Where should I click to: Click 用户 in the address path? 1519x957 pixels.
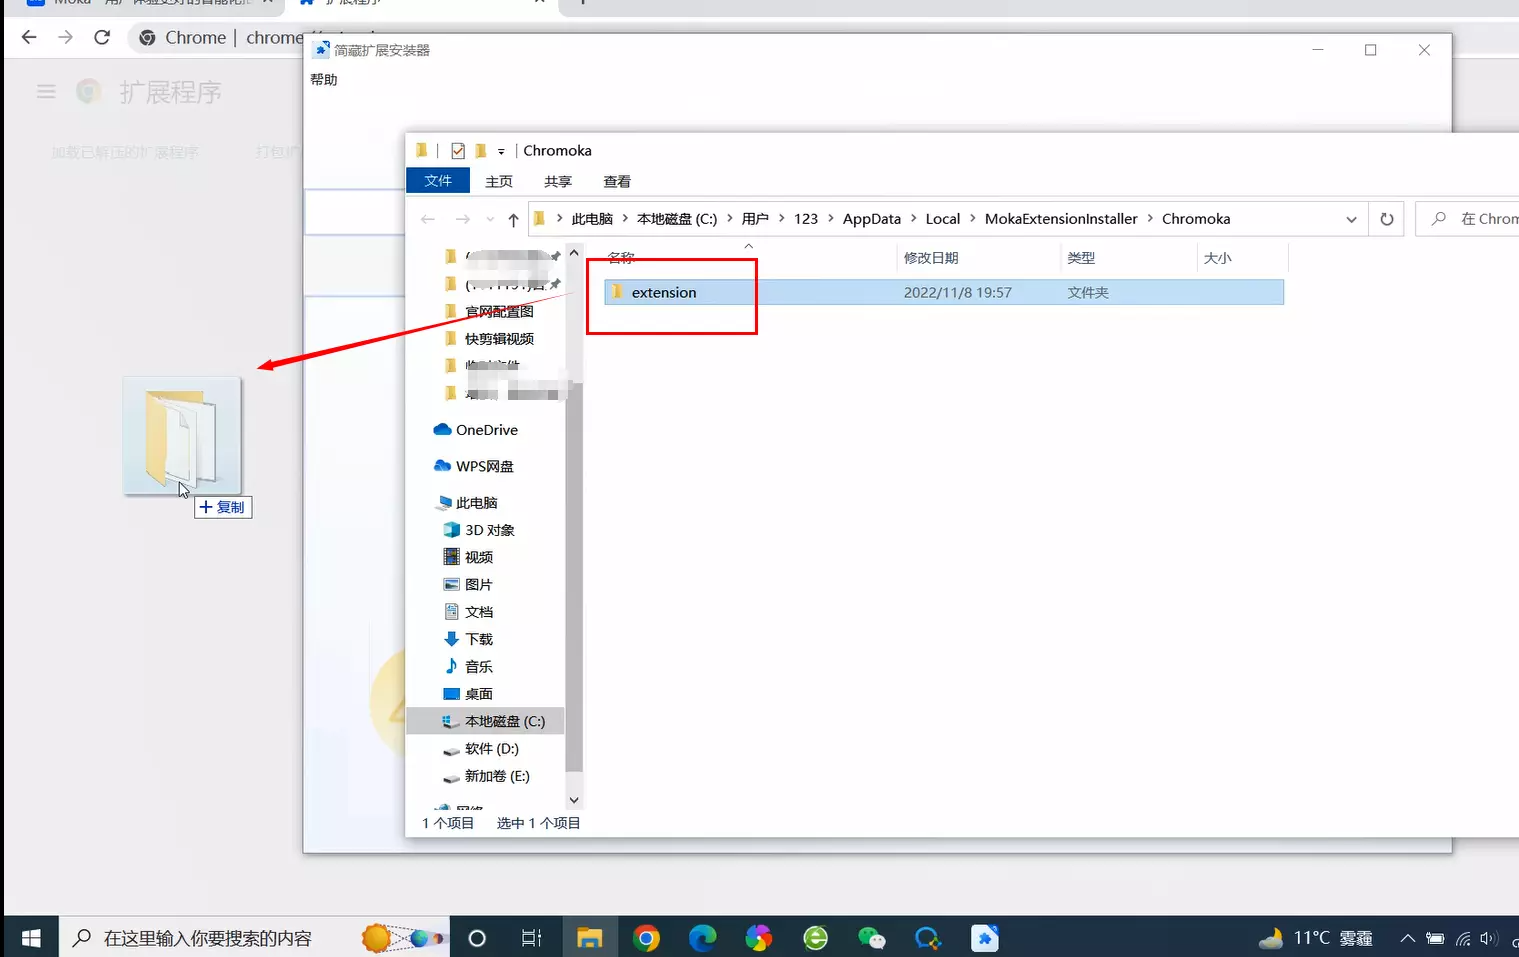tap(755, 219)
